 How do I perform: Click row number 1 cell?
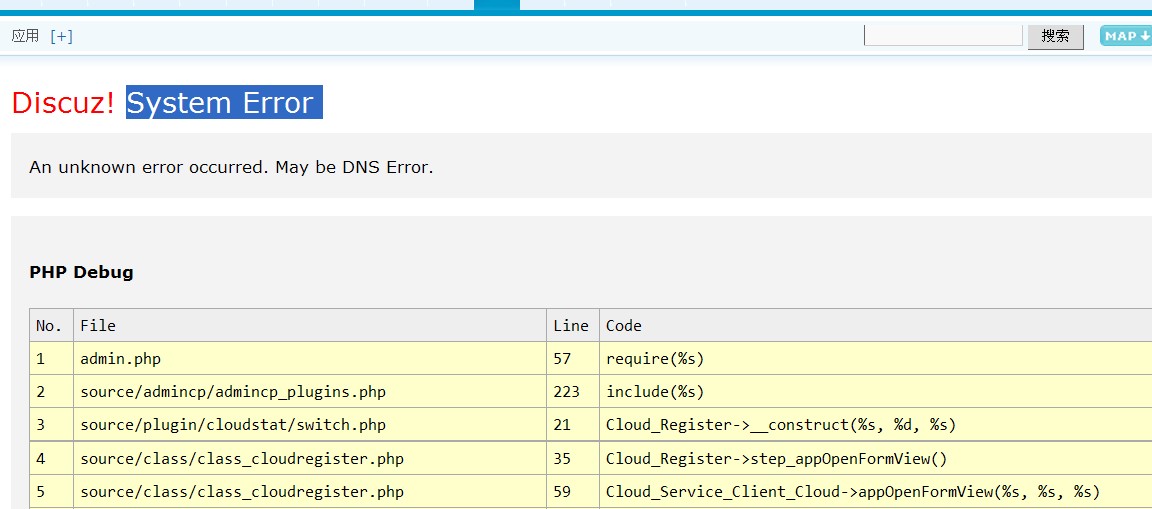pyautogui.click(x=51, y=358)
